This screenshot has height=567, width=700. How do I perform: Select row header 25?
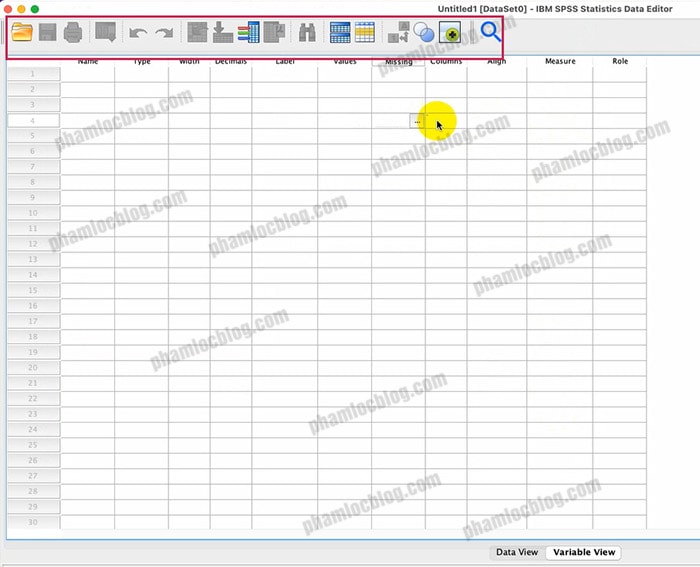tap(33, 445)
